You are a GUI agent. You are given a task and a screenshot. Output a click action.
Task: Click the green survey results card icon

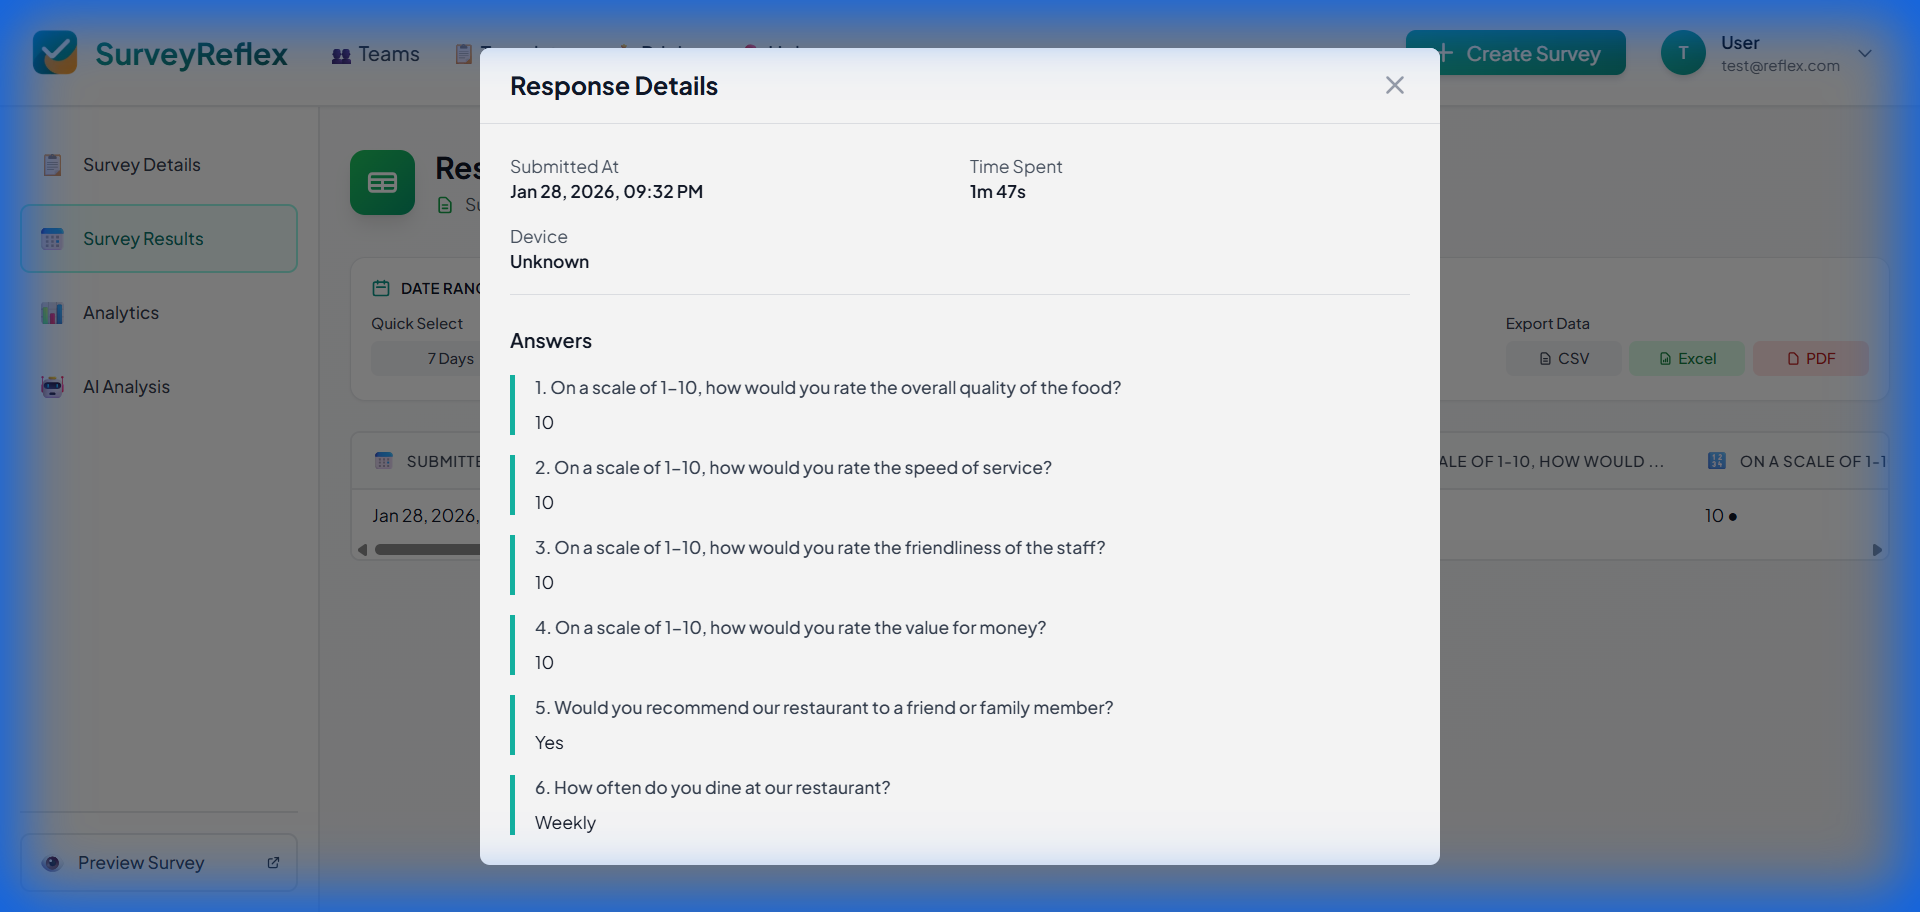point(382,182)
